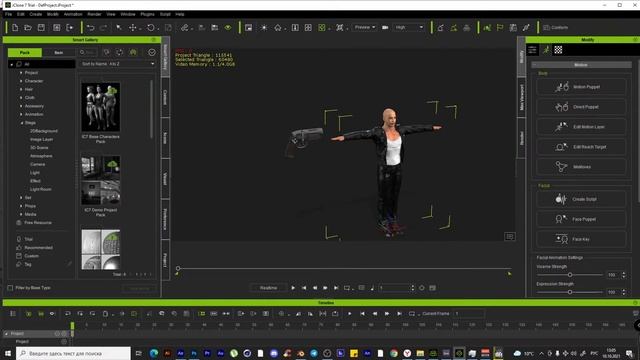Image resolution: width=640 pixels, height=360 pixels.
Task: Enable Filter by Base Type checkbox
Action: tap(10, 288)
